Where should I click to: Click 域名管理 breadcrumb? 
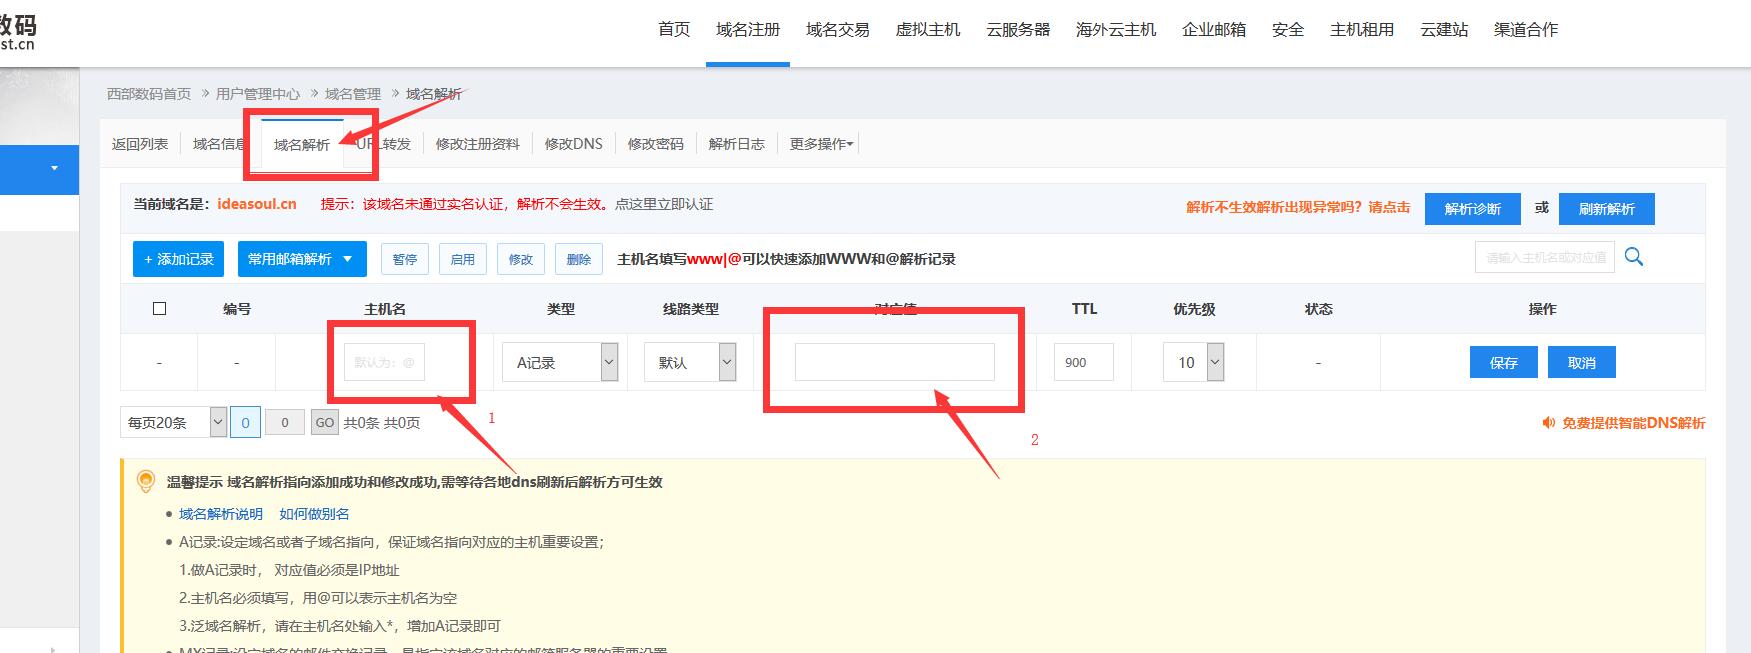click(353, 94)
